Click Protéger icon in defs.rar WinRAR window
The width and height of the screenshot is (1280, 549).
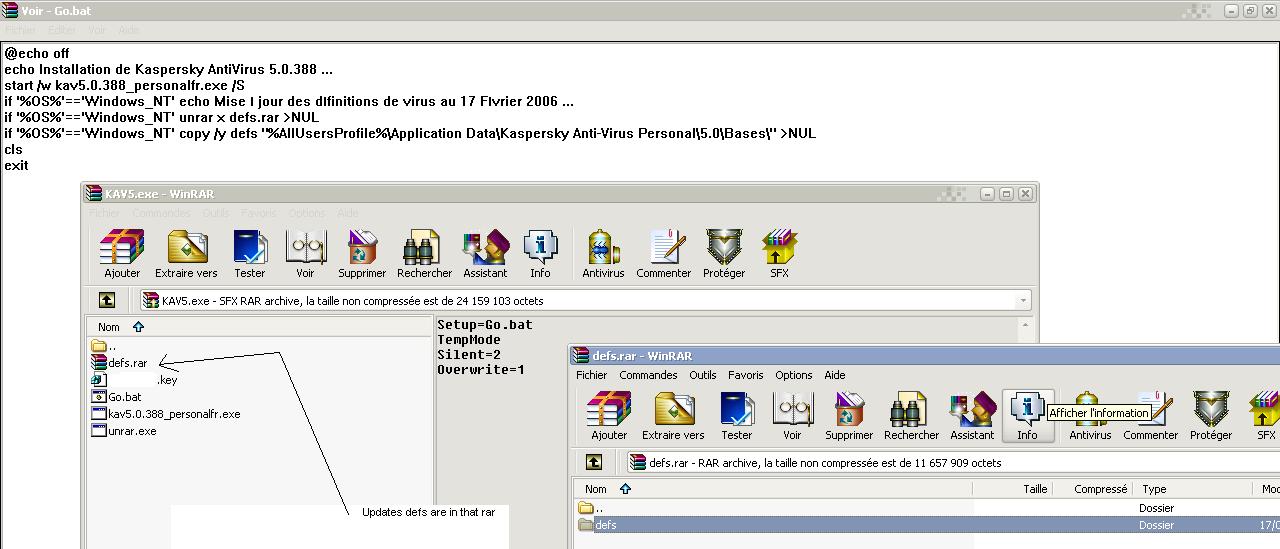[1211, 416]
